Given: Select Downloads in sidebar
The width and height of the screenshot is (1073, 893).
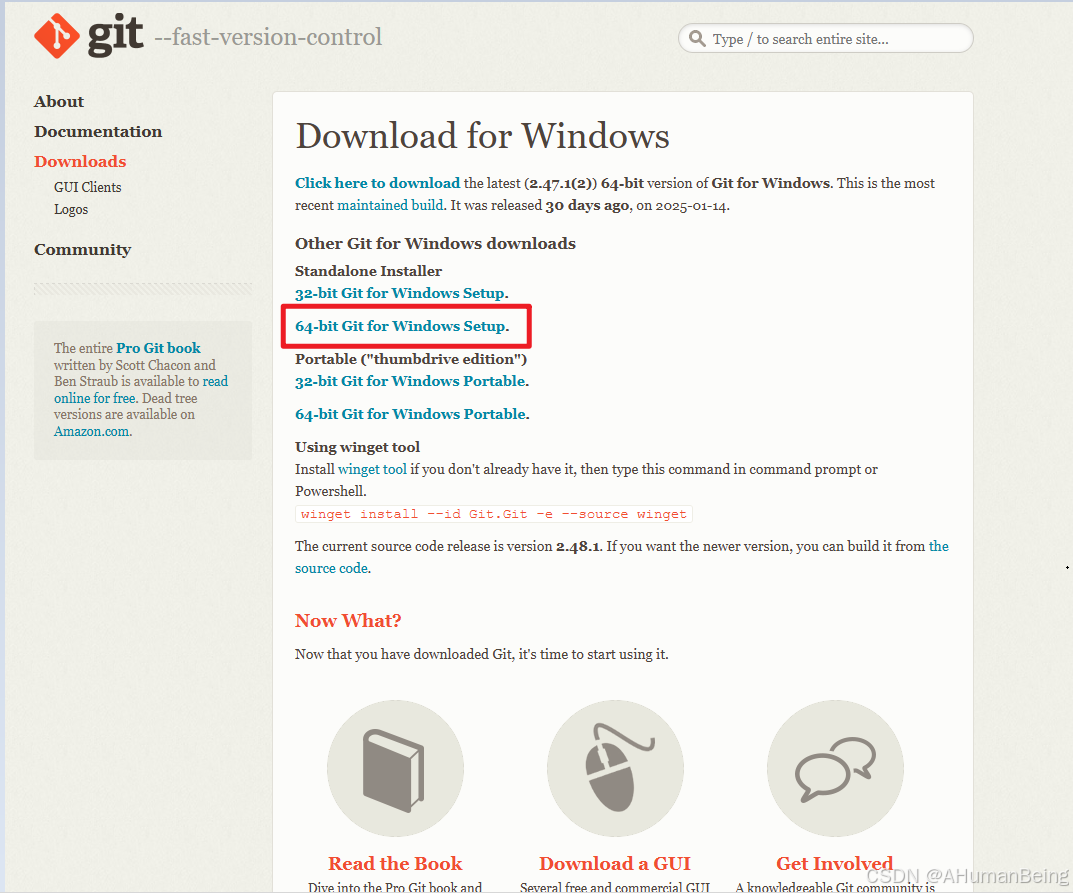Looking at the screenshot, I should pyautogui.click(x=80, y=161).
